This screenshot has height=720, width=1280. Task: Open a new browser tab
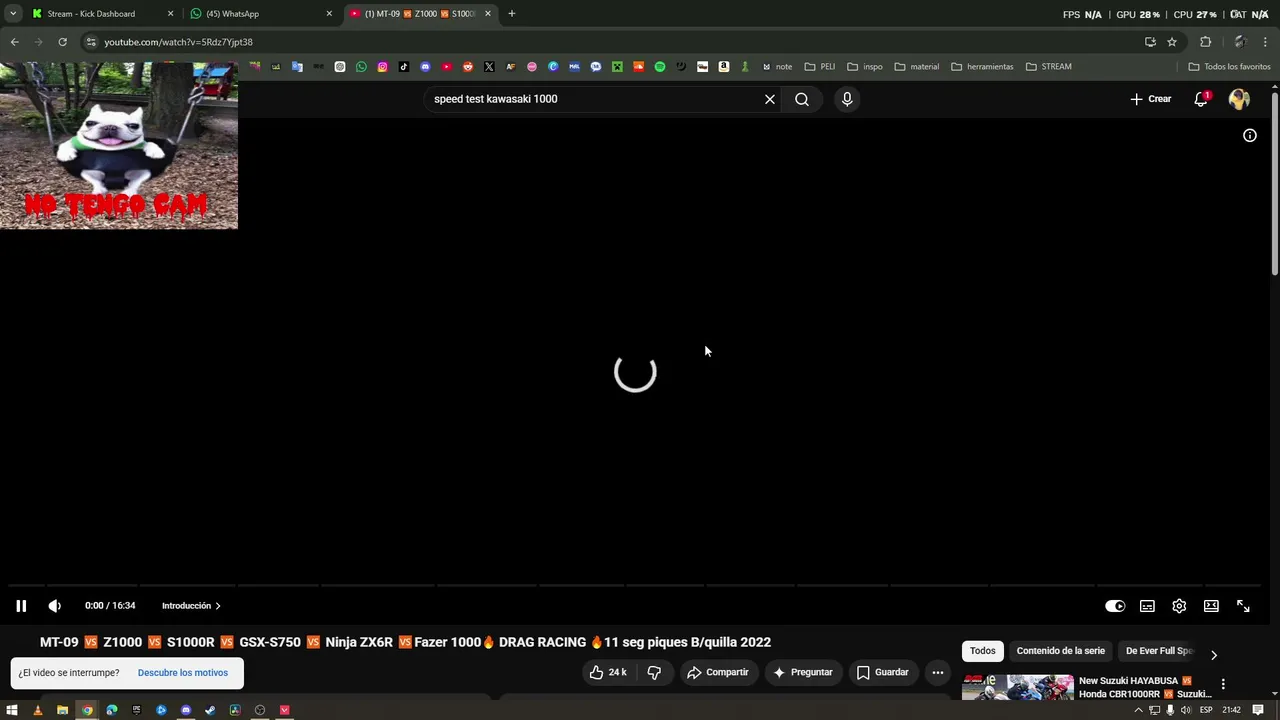pos(512,14)
